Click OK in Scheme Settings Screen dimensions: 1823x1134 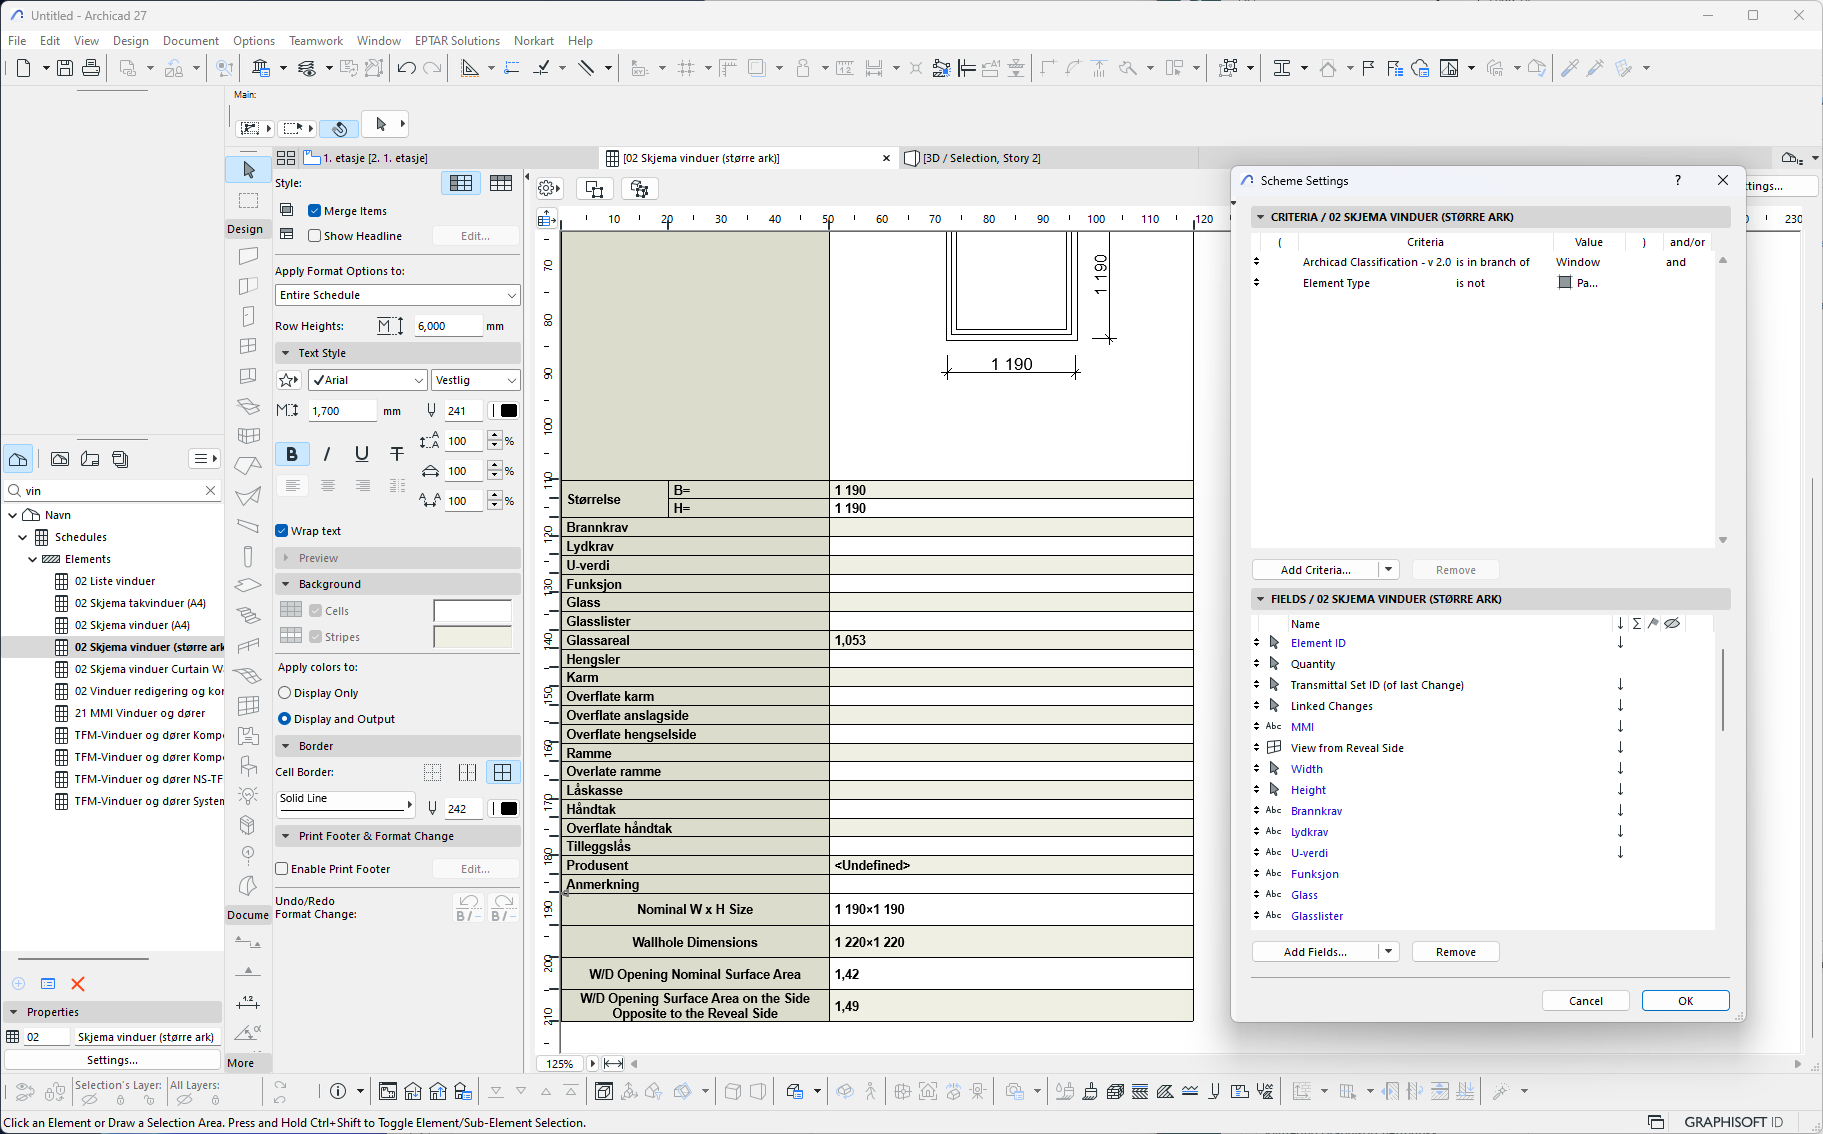1685,1001
